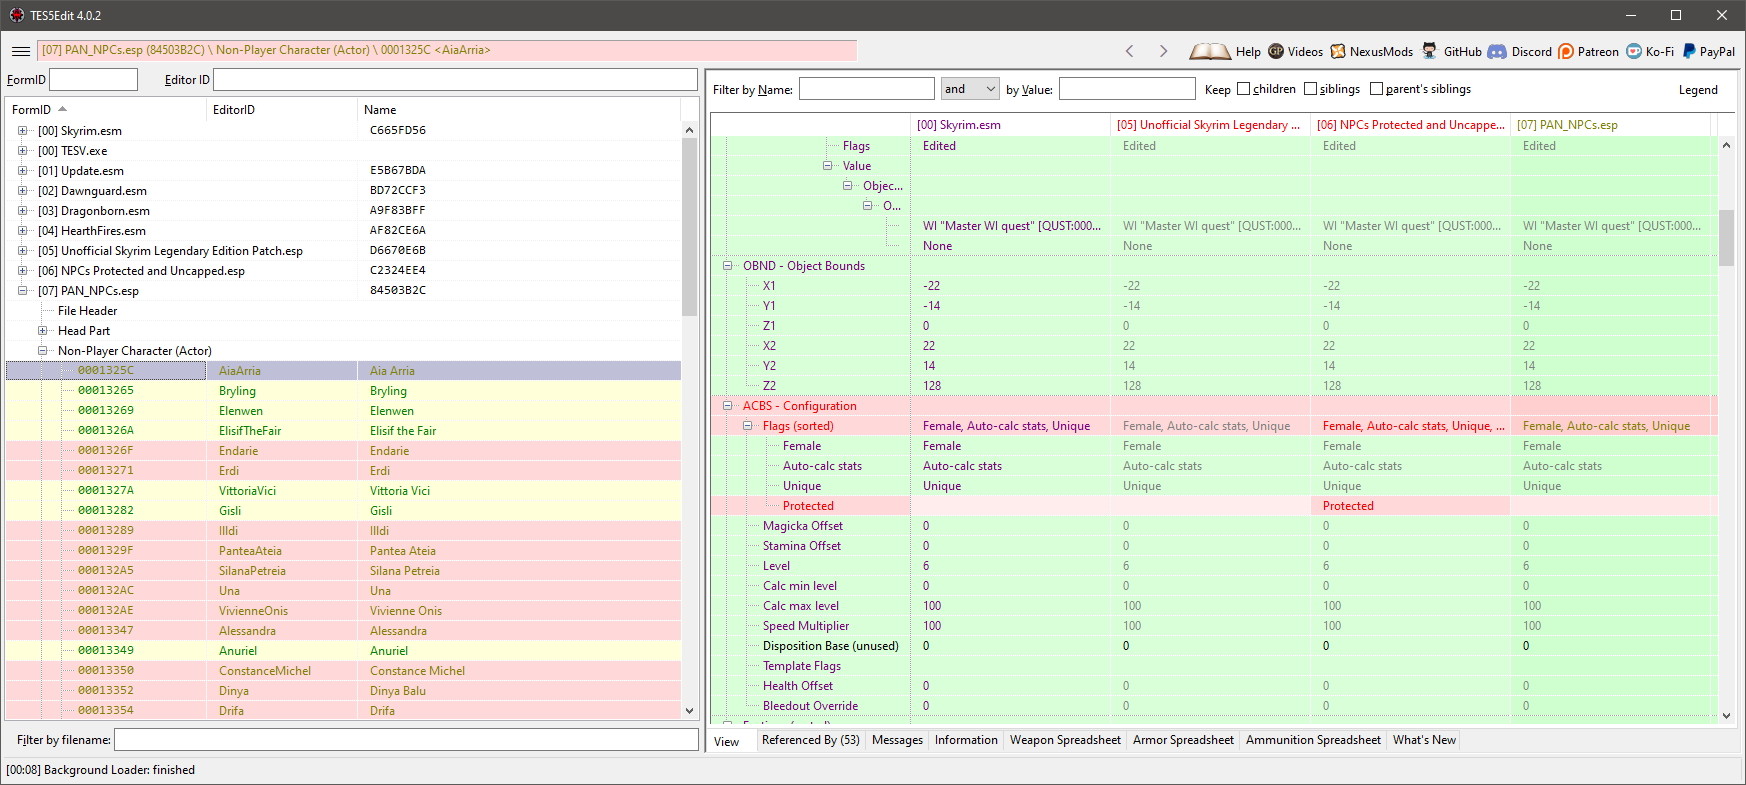The image size is (1746, 785).
Task: Collapse the ACBS - Configuration section
Action: point(728,406)
